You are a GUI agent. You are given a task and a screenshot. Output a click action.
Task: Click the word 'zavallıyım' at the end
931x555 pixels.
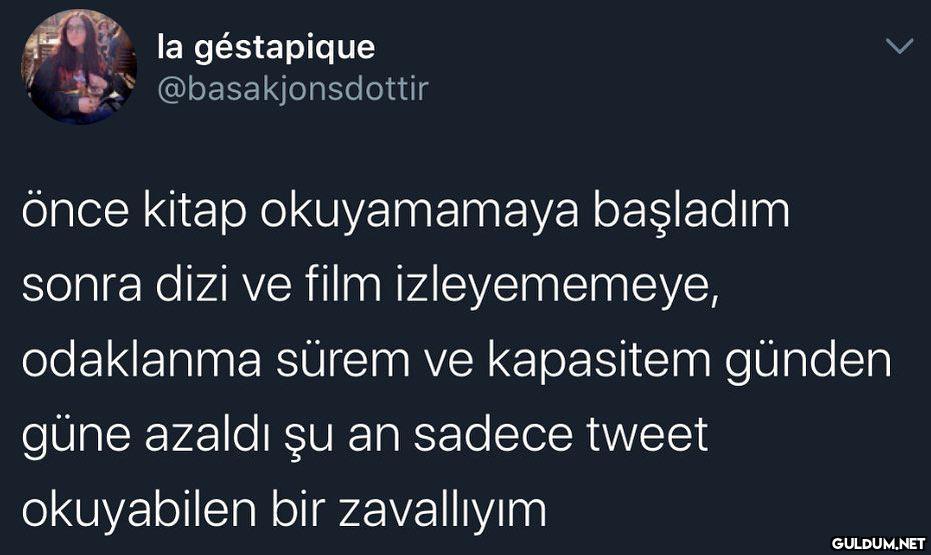[x=442, y=510]
